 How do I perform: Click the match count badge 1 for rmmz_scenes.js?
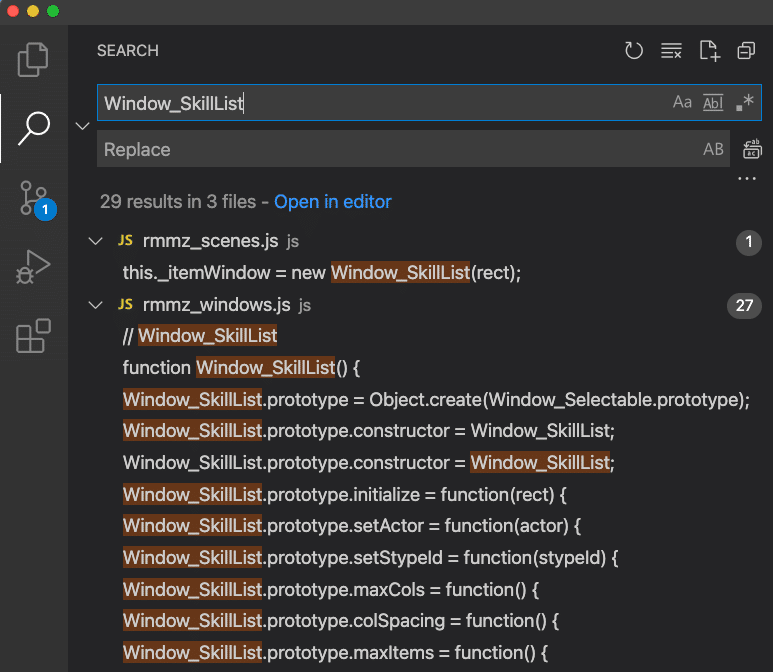pos(749,242)
